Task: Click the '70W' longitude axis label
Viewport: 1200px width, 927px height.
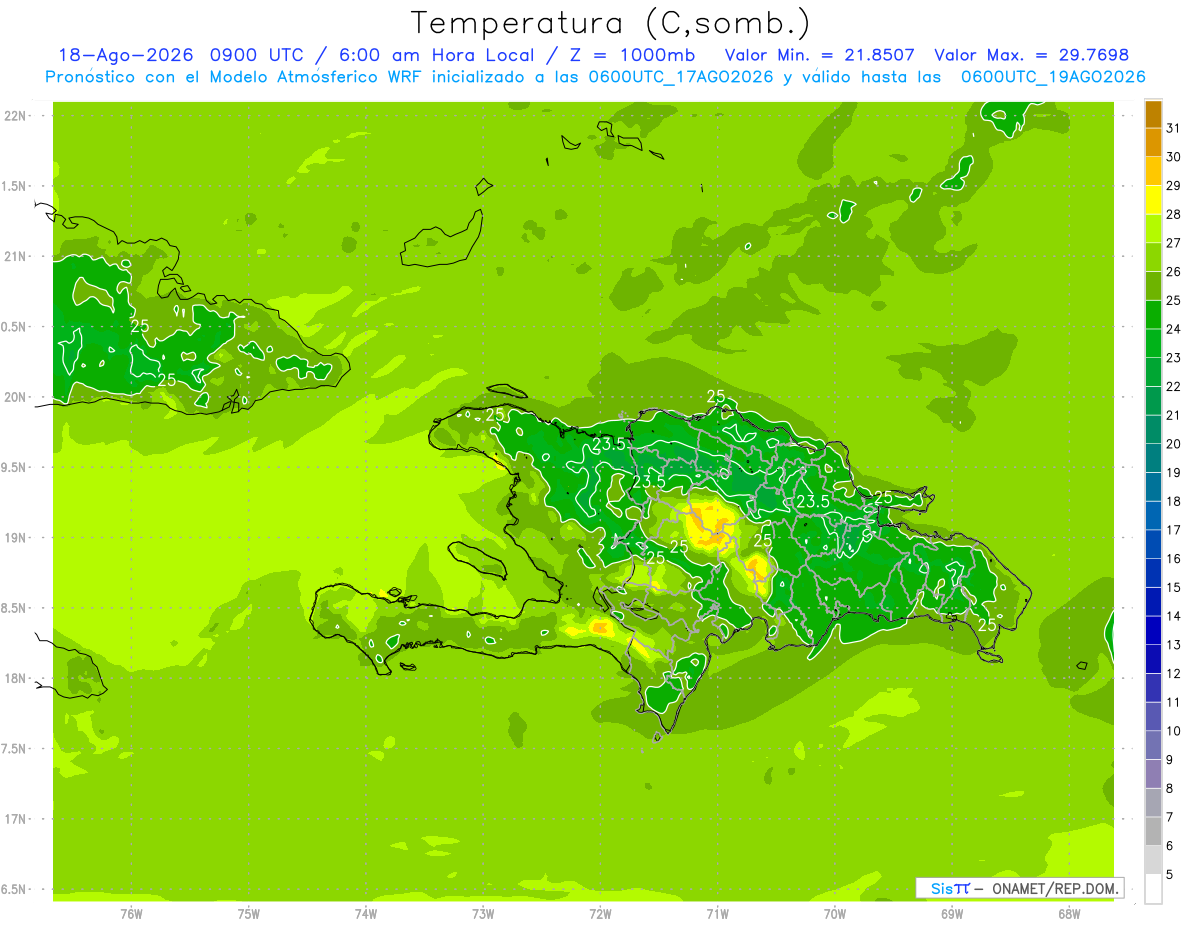Action: 835,914
